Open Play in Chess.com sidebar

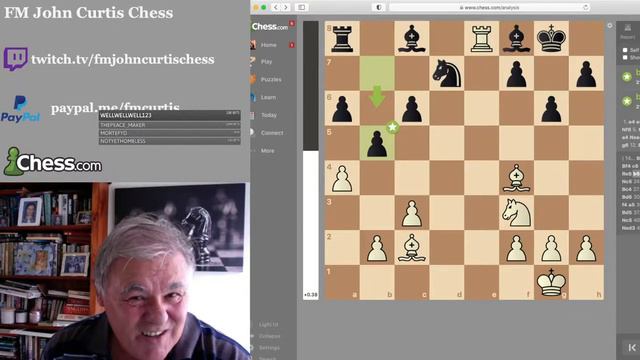coord(267,62)
